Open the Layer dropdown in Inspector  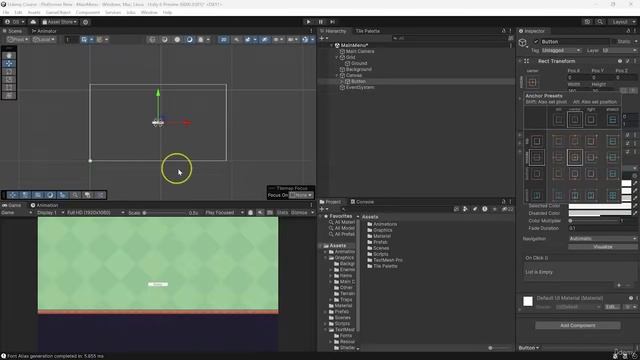pyautogui.click(x=619, y=51)
